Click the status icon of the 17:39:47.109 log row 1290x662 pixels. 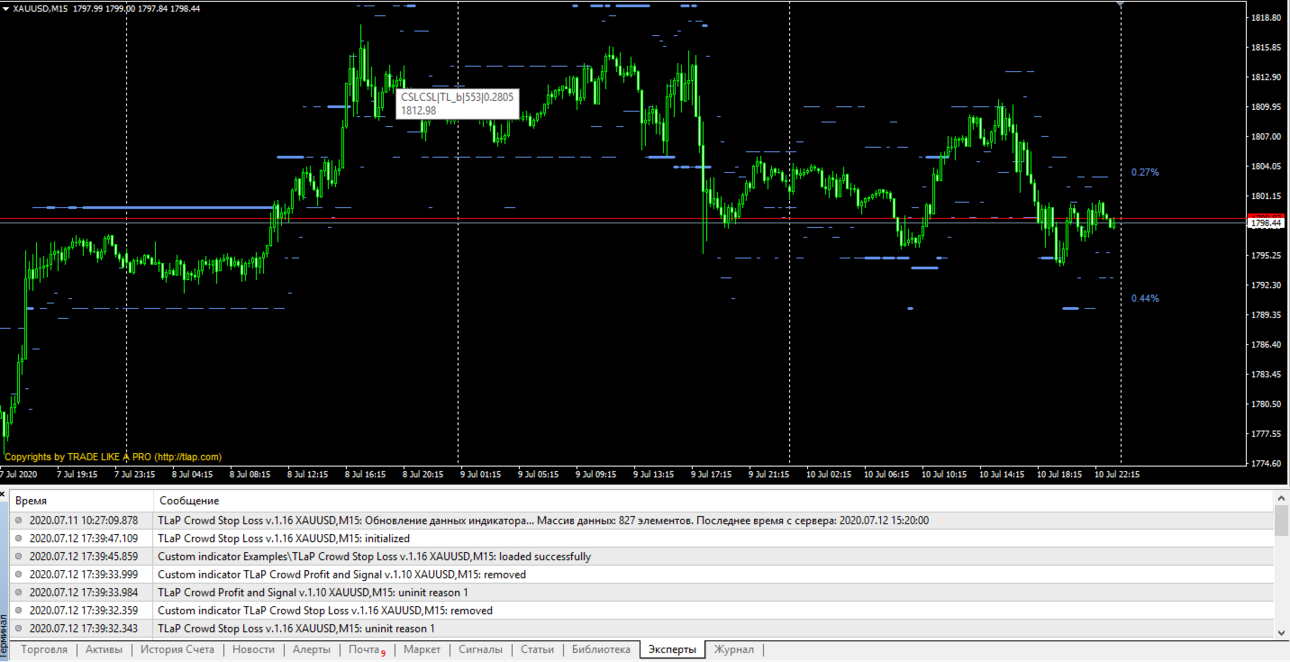[x=18, y=538]
